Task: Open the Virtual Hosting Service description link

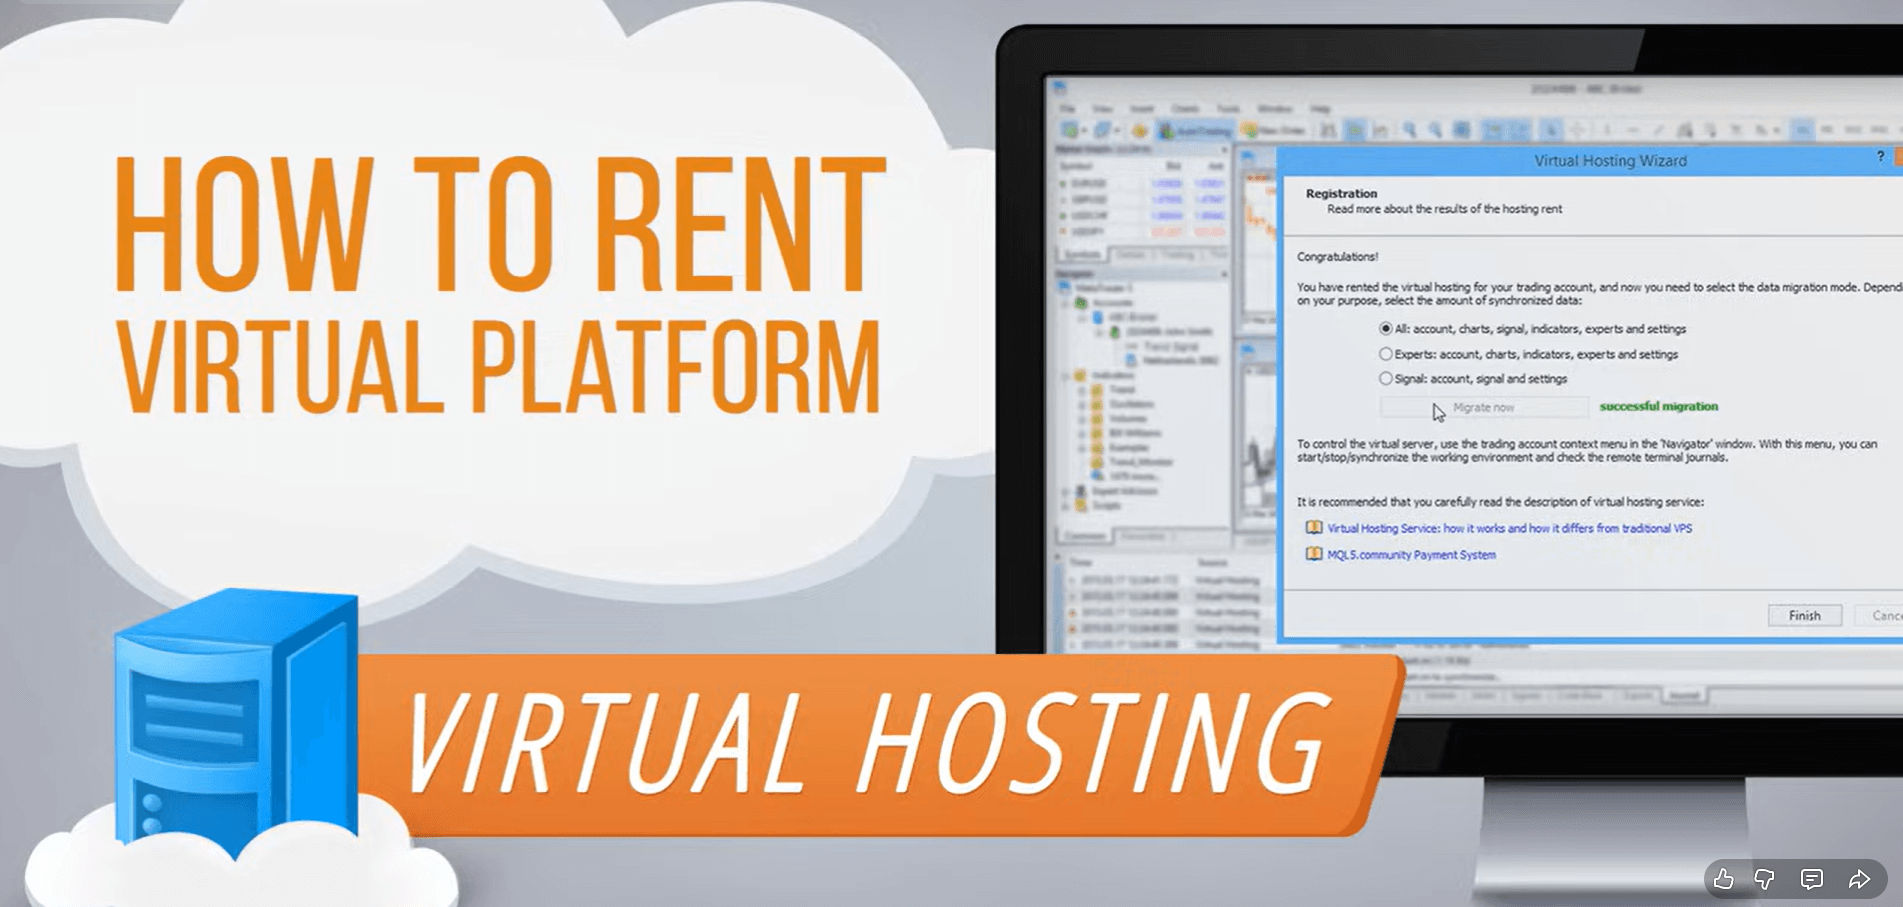Action: click(x=1509, y=528)
